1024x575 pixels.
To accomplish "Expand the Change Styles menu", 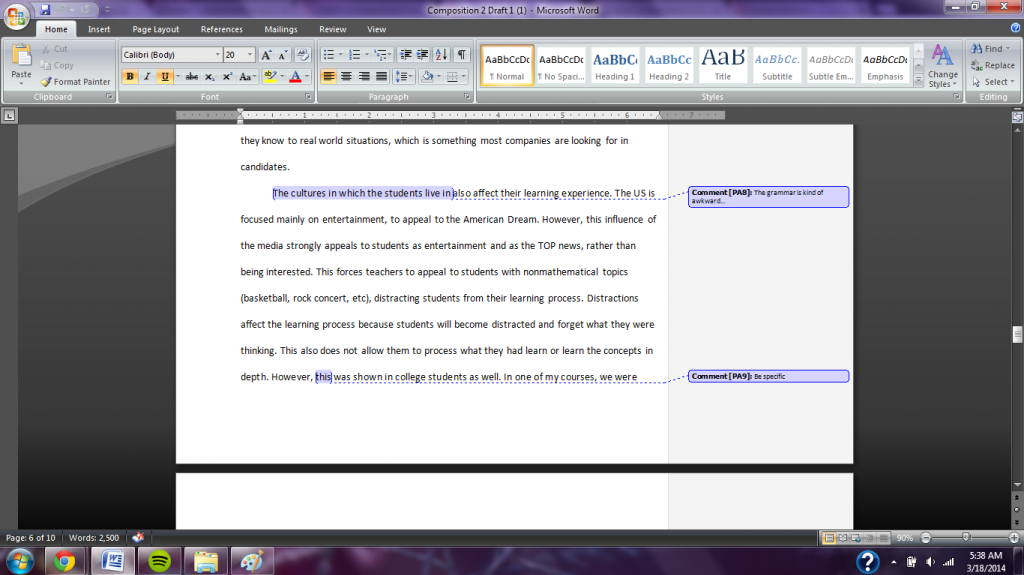I will [942, 66].
